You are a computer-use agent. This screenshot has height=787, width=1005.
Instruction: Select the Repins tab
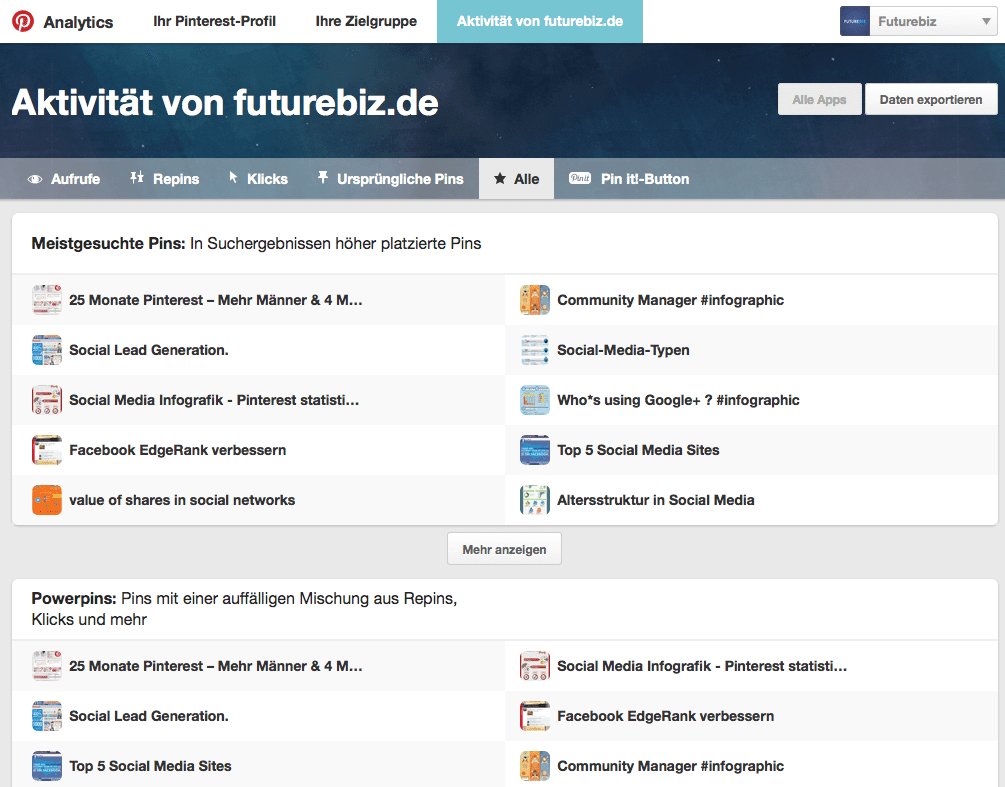(165, 179)
